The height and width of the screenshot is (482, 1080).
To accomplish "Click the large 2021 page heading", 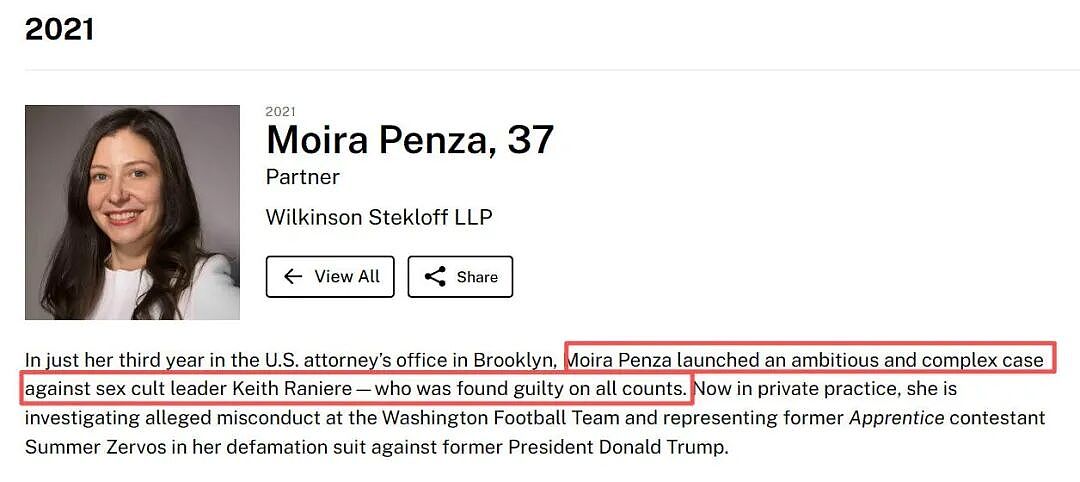I will pos(59,30).
